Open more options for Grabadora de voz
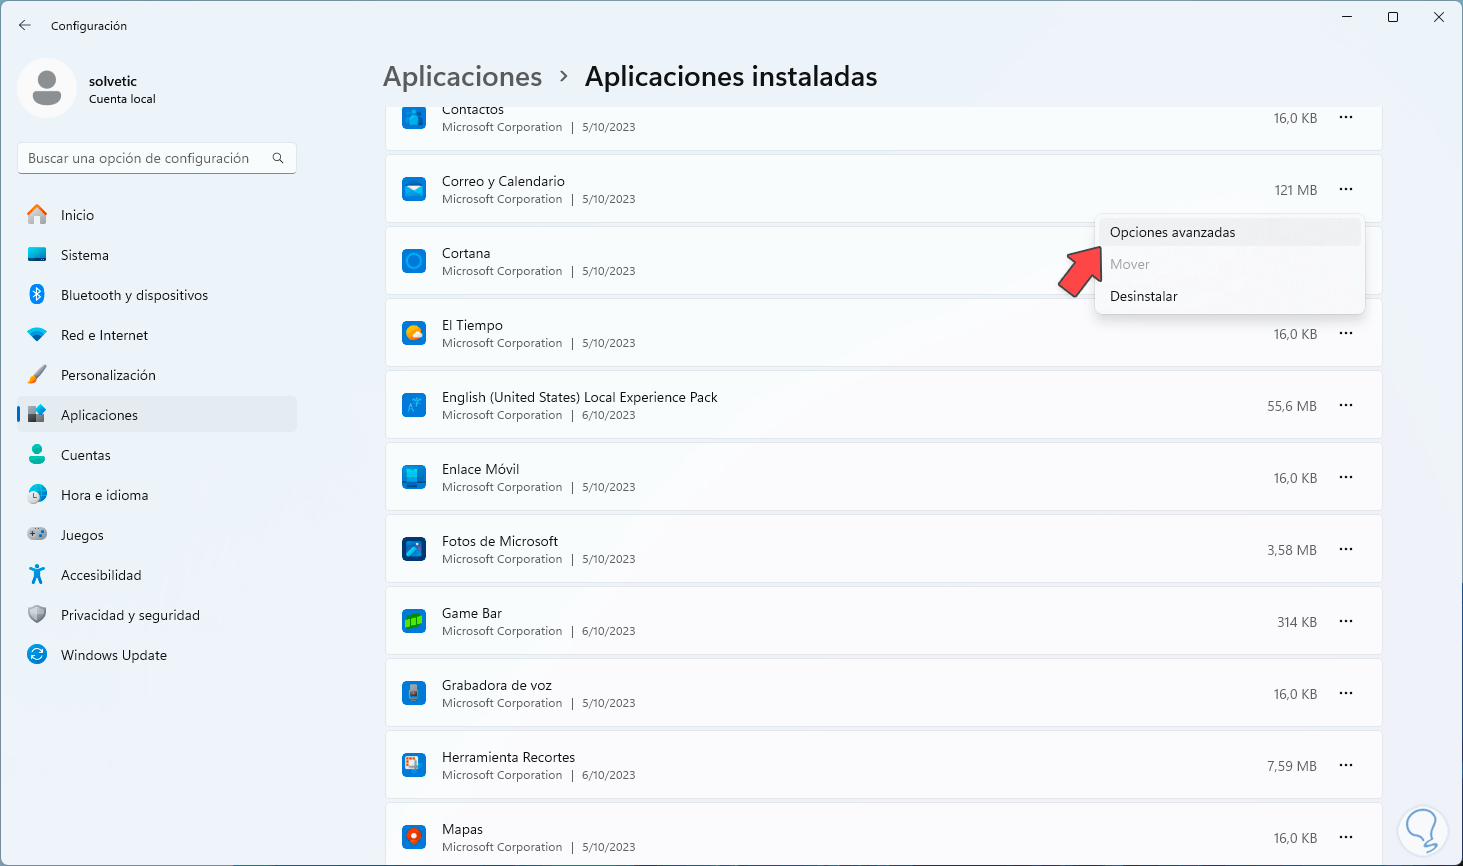 pyautogui.click(x=1346, y=693)
